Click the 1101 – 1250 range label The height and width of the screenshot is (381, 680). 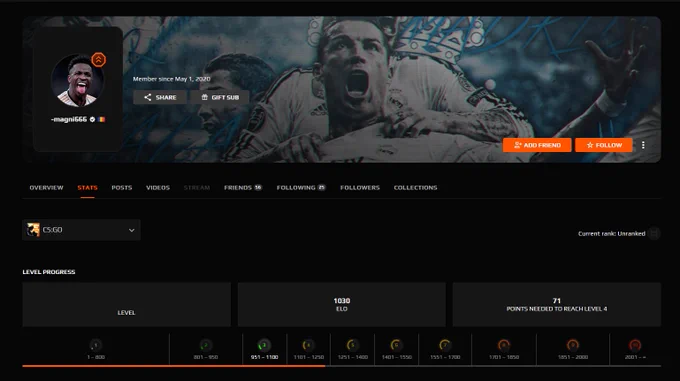pos(309,357)
